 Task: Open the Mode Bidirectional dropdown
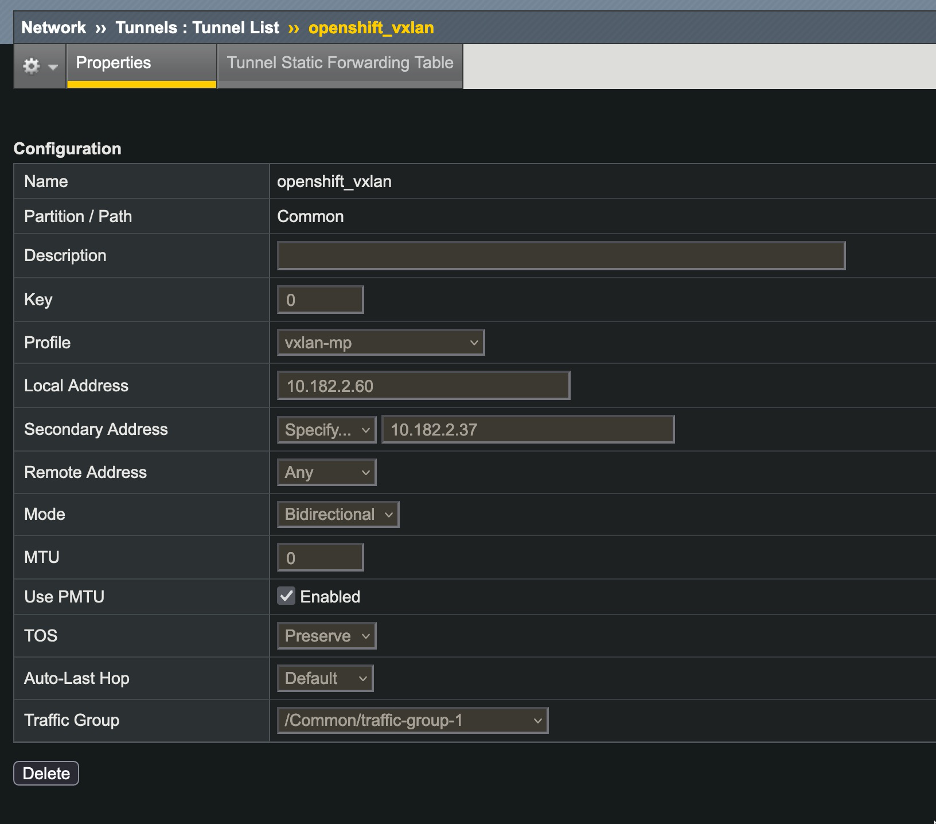pos(337,515)
